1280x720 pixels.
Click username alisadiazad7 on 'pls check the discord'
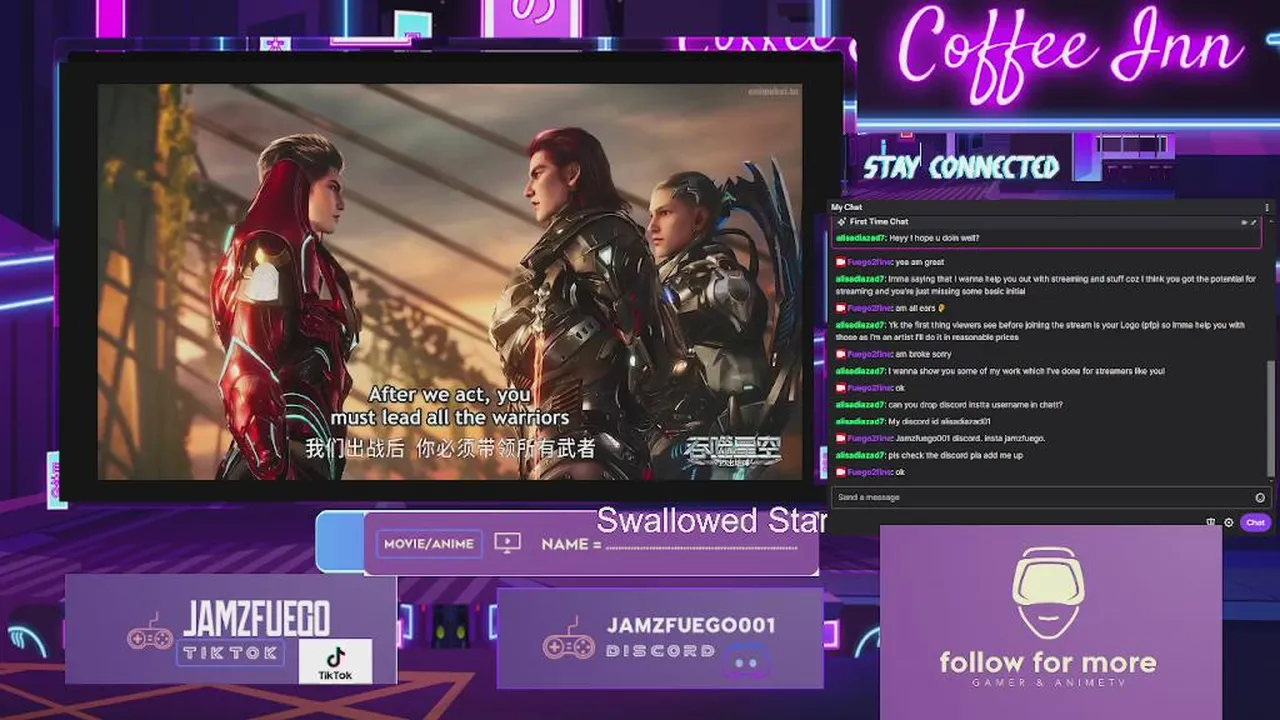click(860, 455)
